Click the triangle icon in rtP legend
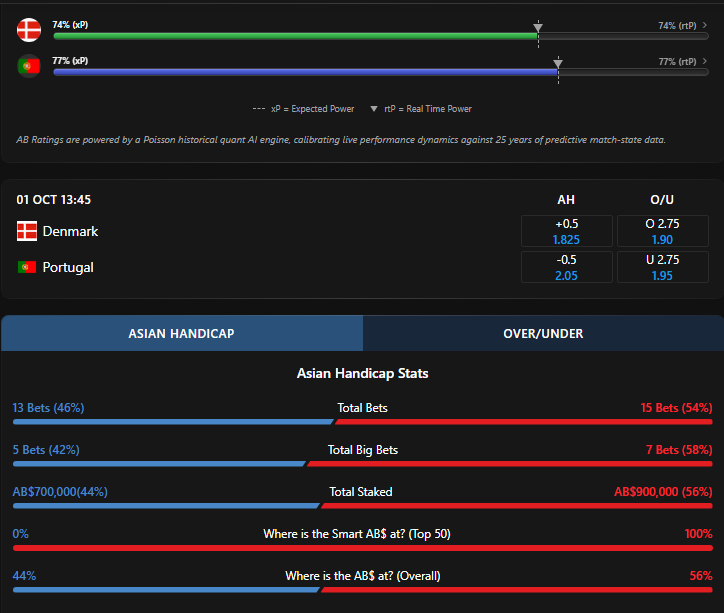Image resolution: width=724 pixels, height=613 pixels. point(374,109)
